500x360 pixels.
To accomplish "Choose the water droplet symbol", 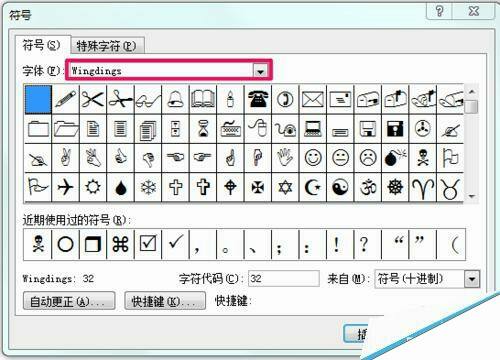I will pyautogui.click(x=121, y=187).
